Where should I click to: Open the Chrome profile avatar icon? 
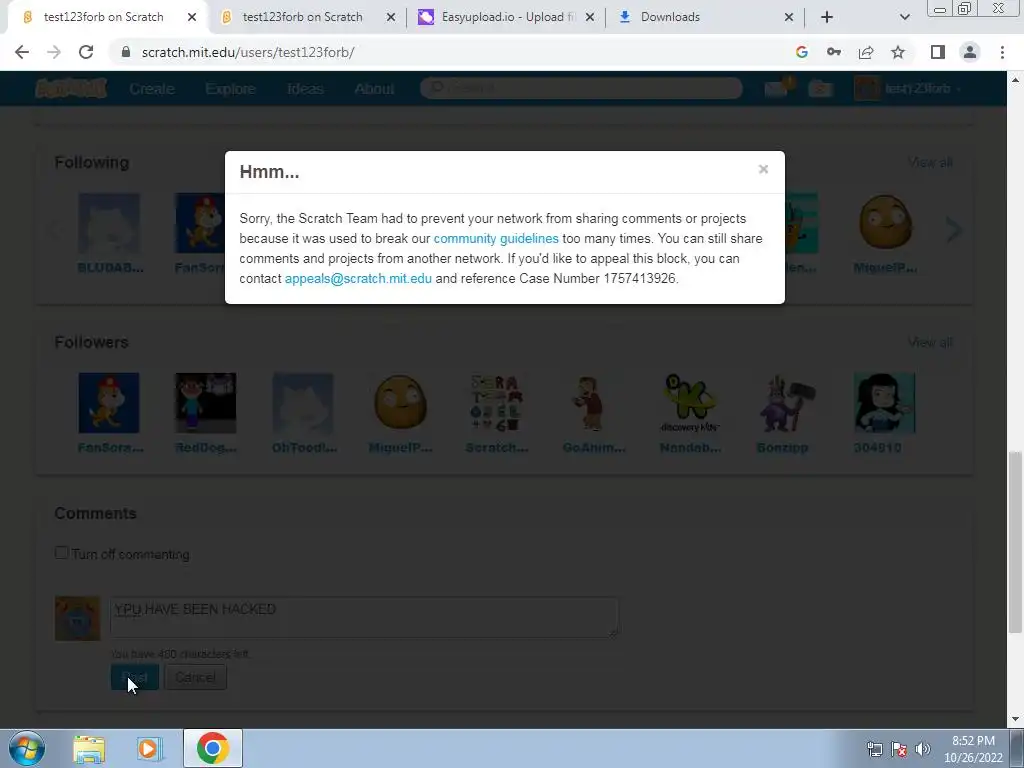tap(970, 52)
